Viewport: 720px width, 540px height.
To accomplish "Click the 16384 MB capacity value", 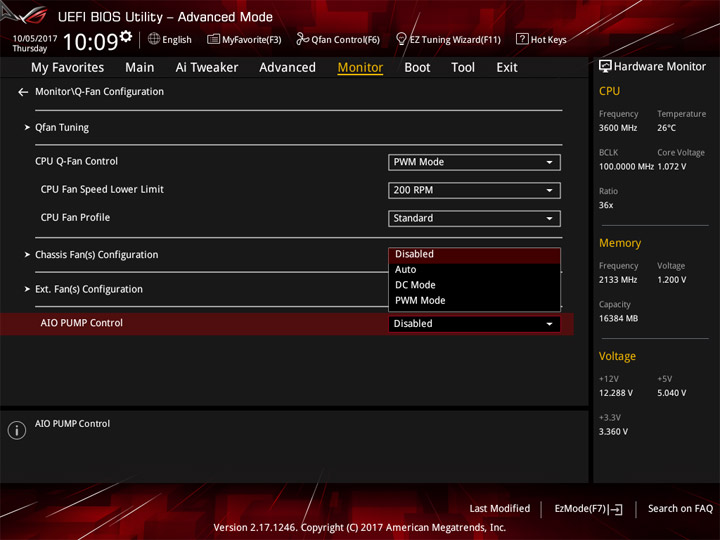I will [x=618, y=318].
